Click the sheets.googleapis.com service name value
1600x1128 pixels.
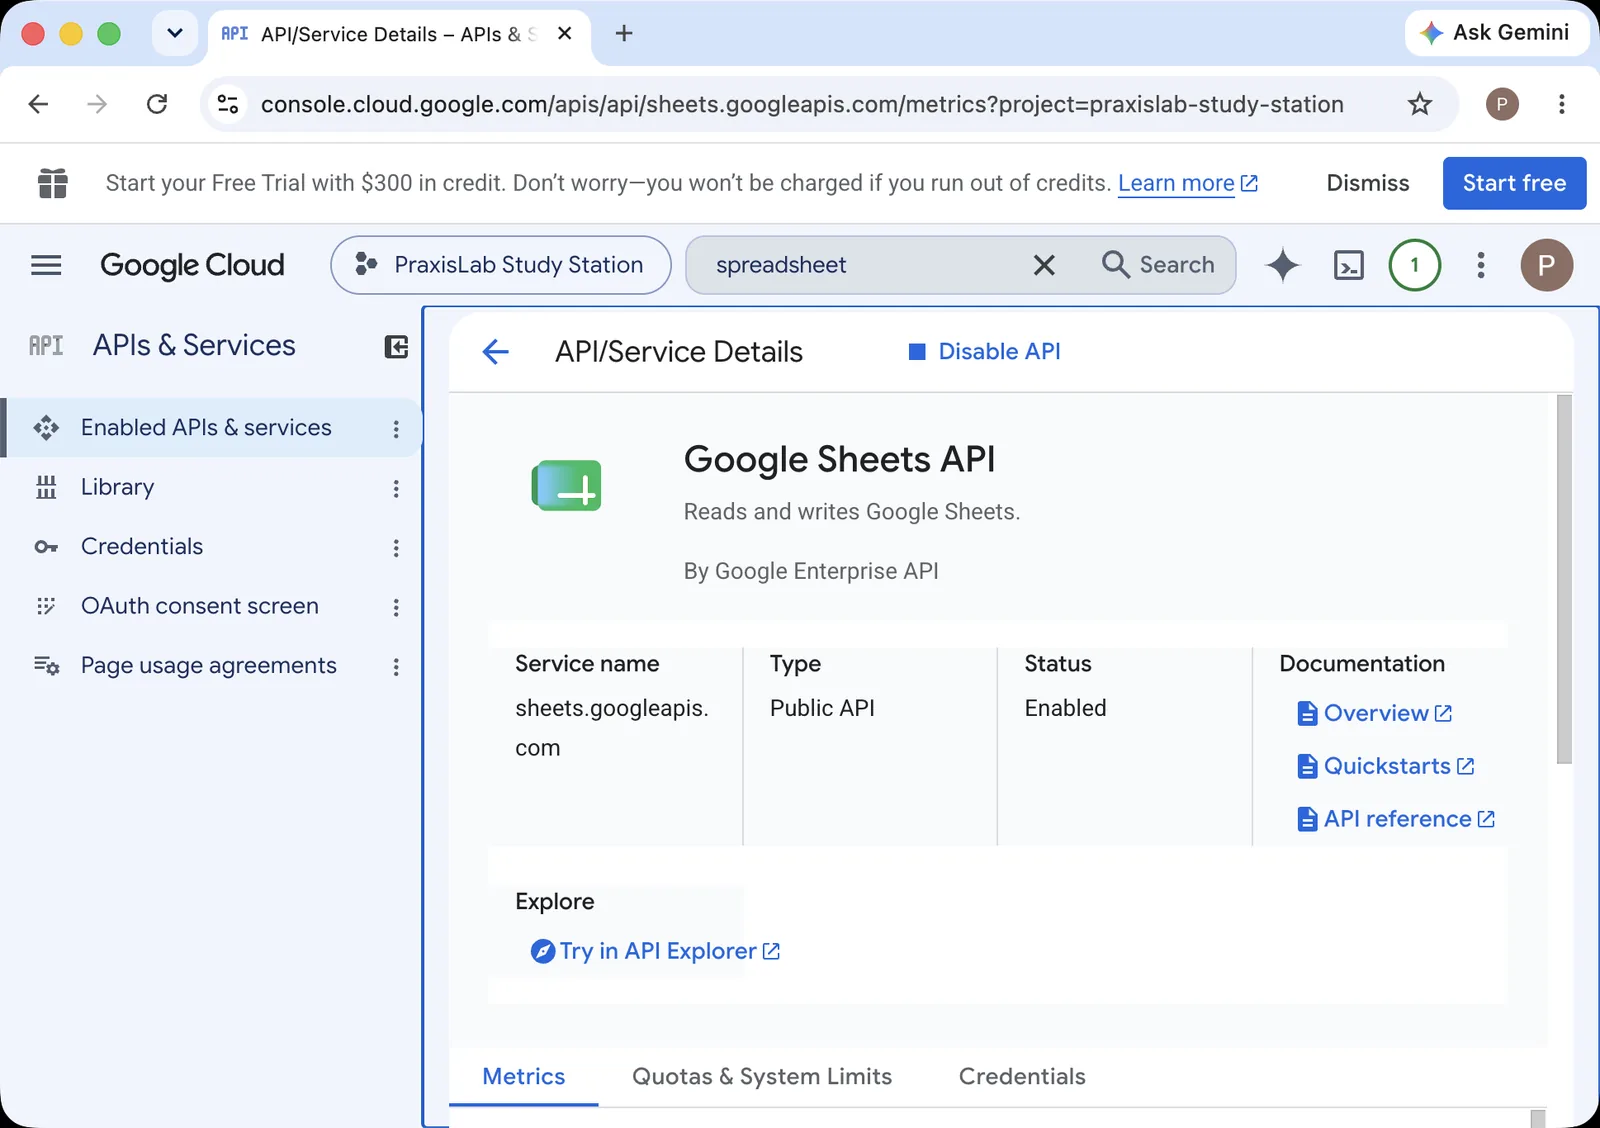(612, 728)
